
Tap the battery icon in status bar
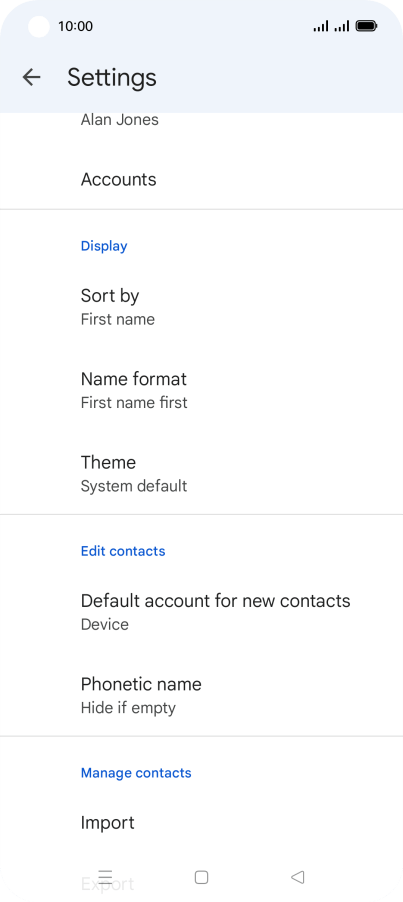366,26
